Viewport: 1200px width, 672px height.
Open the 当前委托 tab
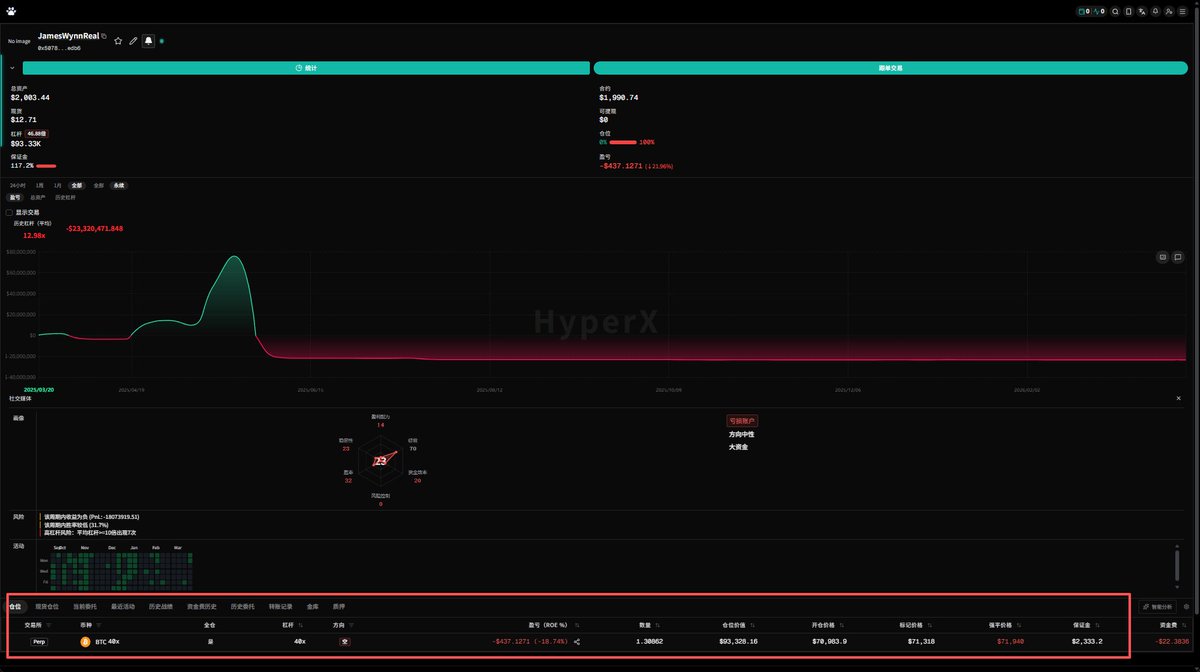tap(85, 606)
